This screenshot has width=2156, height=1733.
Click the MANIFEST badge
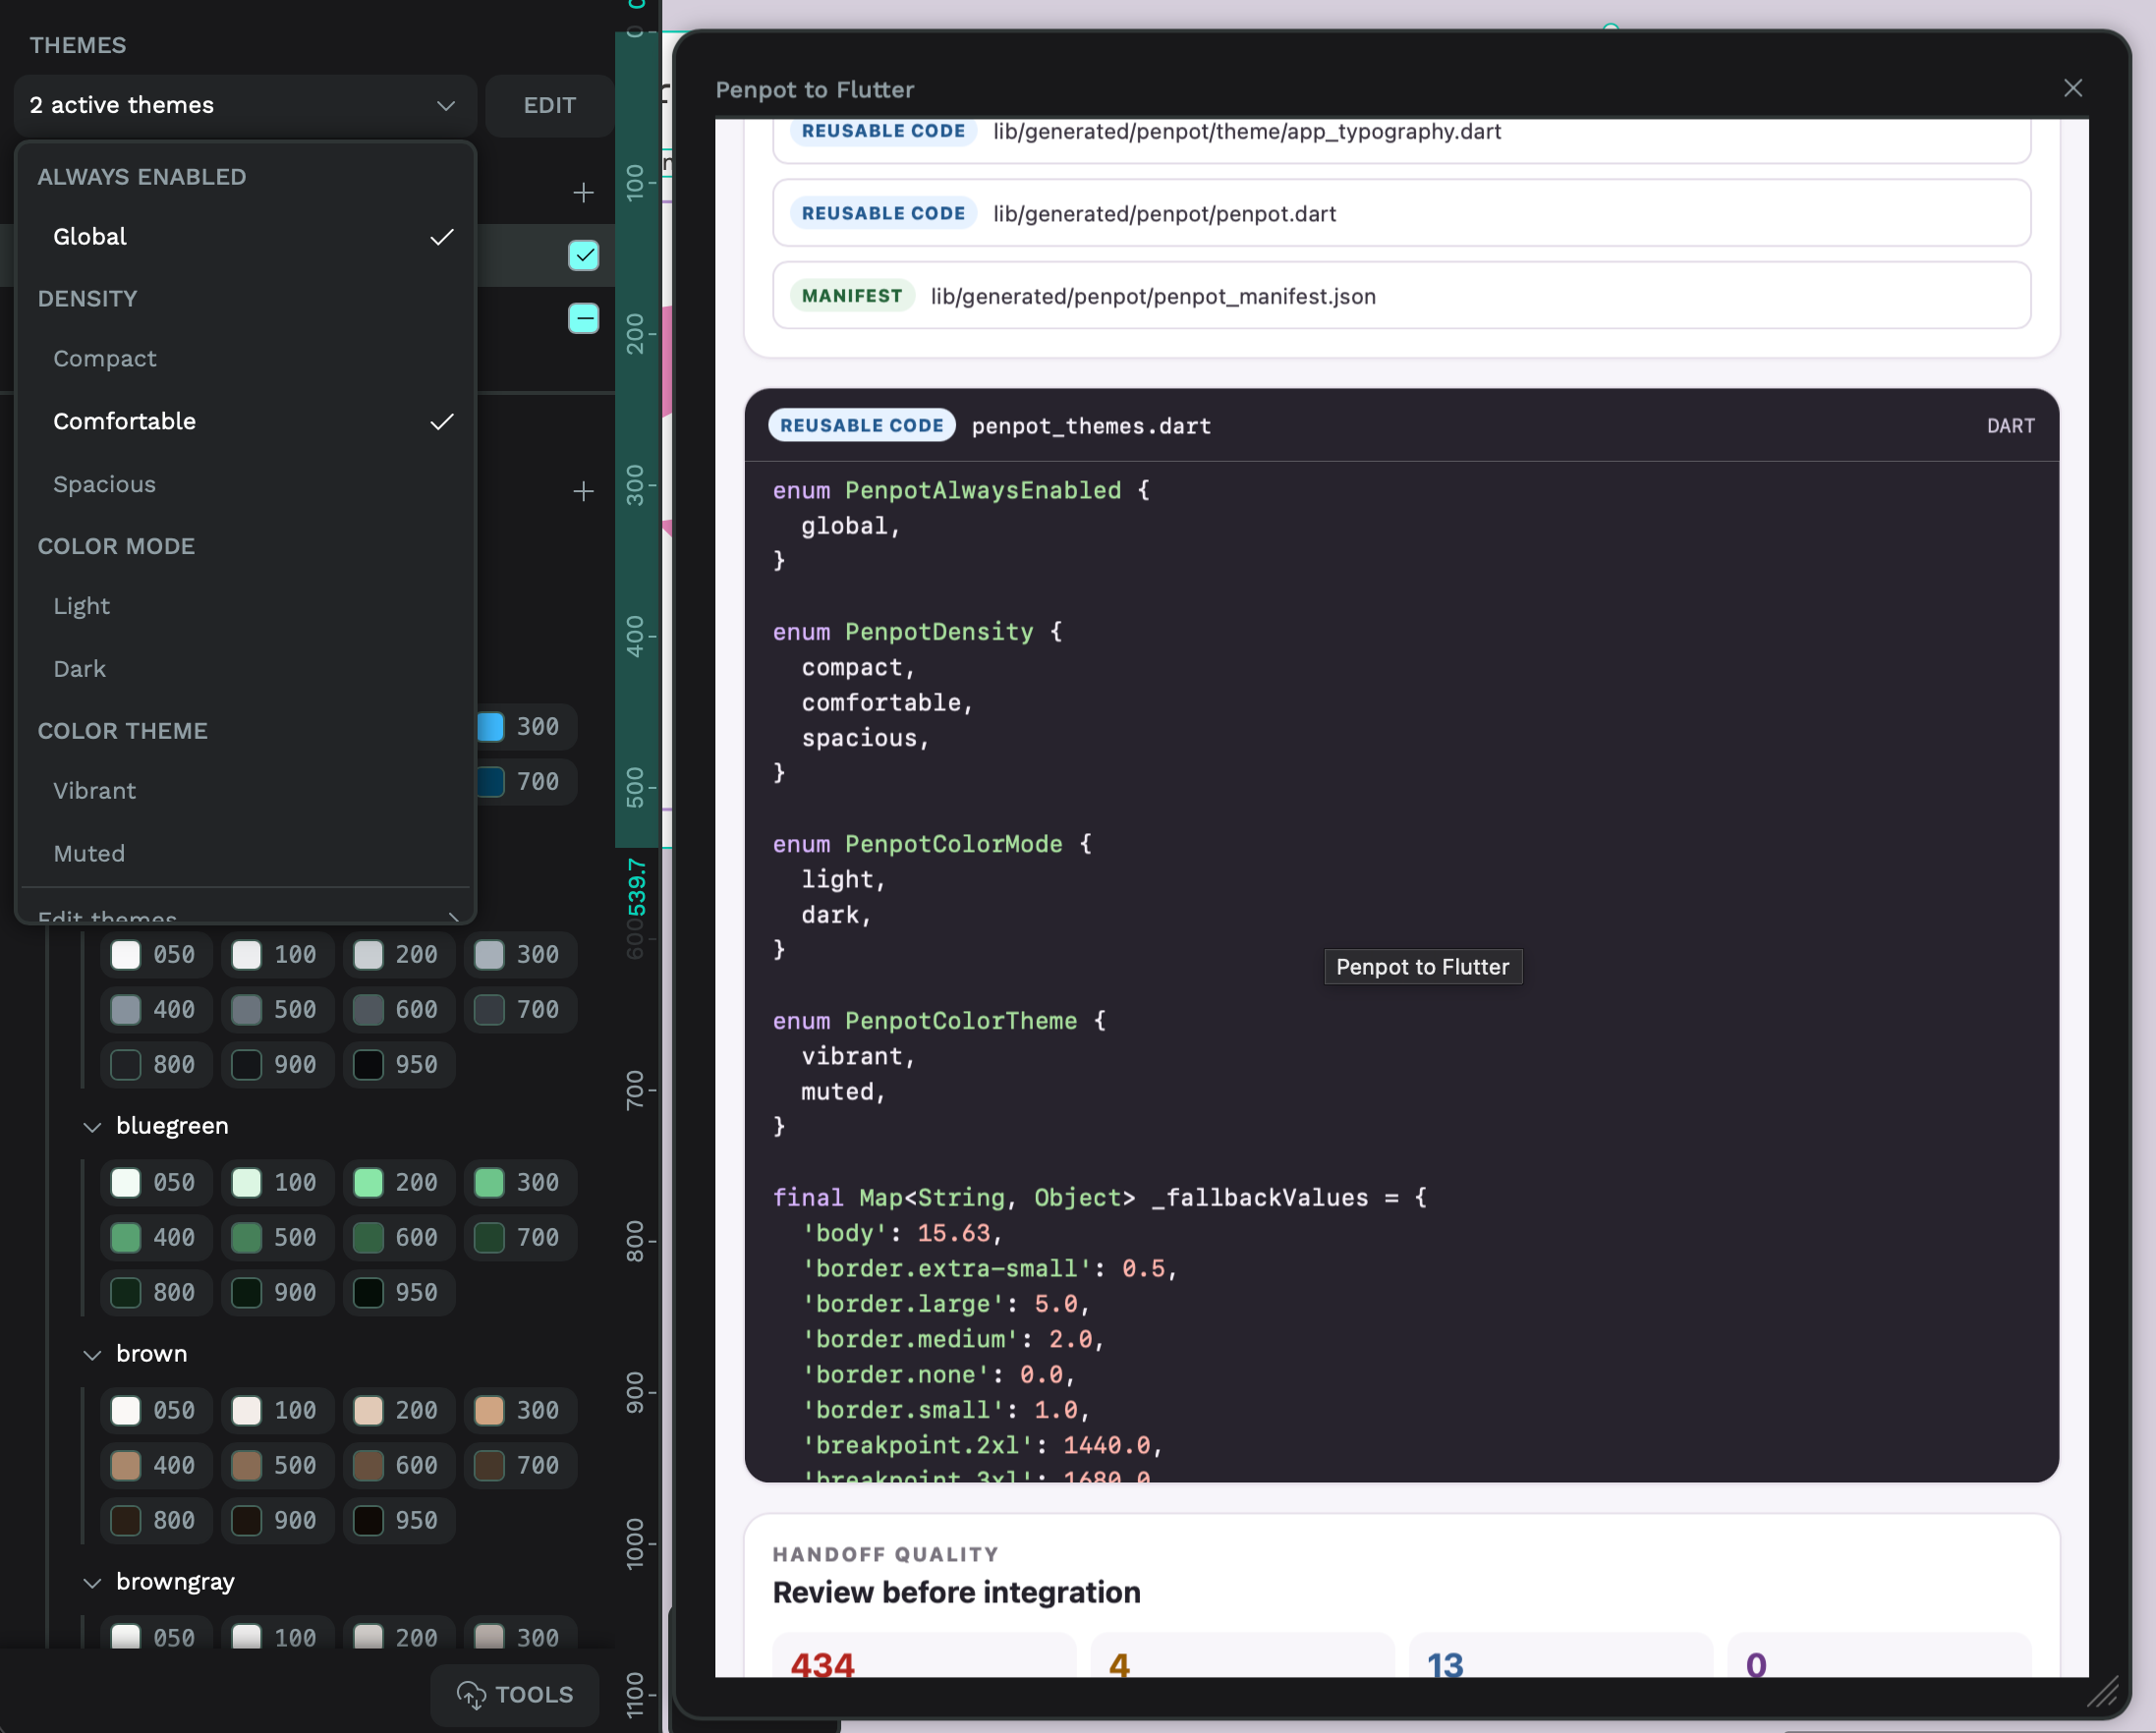click(852, 296)
